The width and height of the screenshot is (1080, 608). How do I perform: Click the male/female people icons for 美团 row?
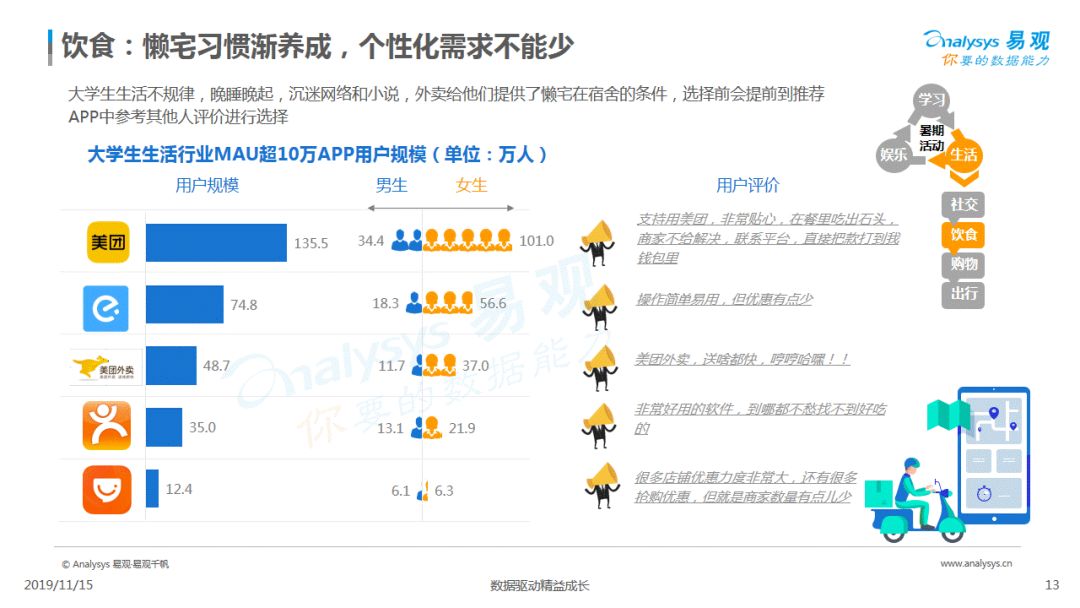[452, 240]
